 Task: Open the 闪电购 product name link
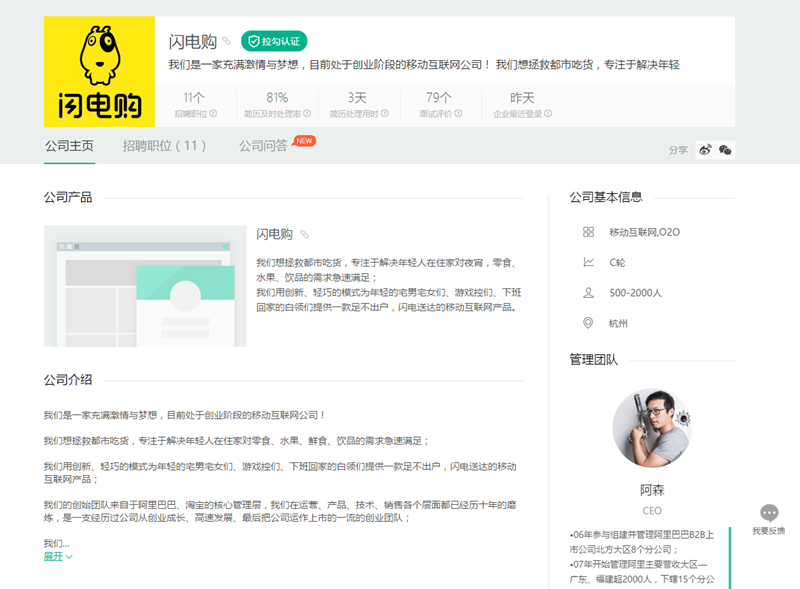(274, 234)
